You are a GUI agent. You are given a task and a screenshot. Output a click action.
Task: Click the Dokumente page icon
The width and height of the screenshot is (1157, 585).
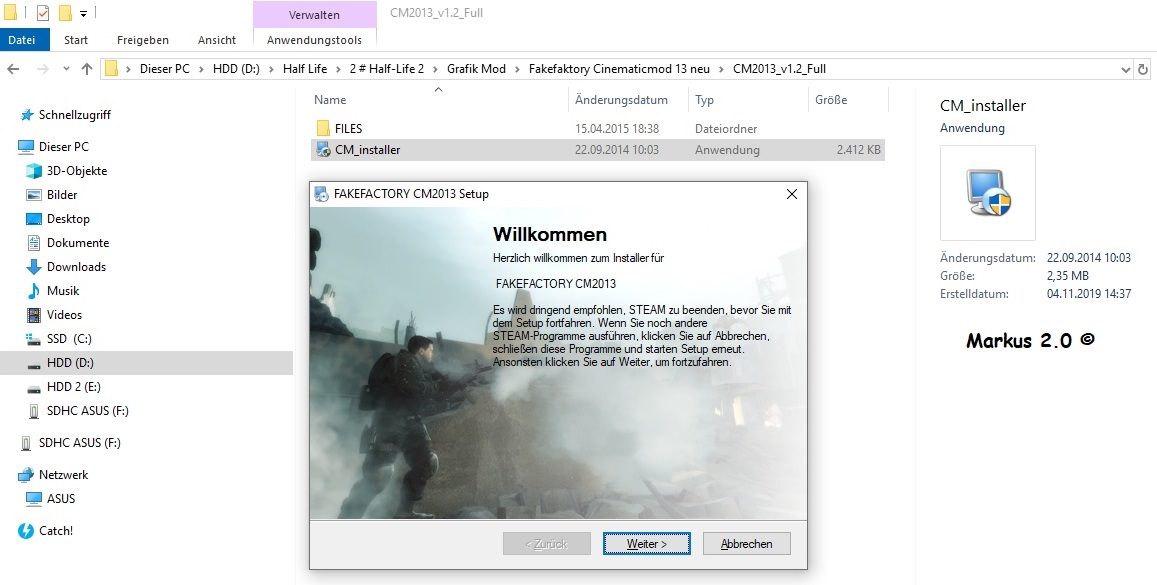click(33, 243)
